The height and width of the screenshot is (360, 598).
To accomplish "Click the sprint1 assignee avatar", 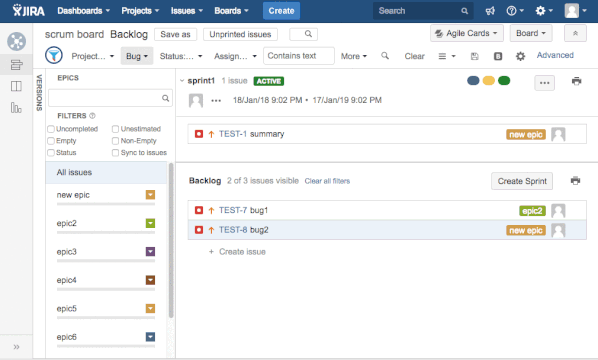I will coord(196,100).
